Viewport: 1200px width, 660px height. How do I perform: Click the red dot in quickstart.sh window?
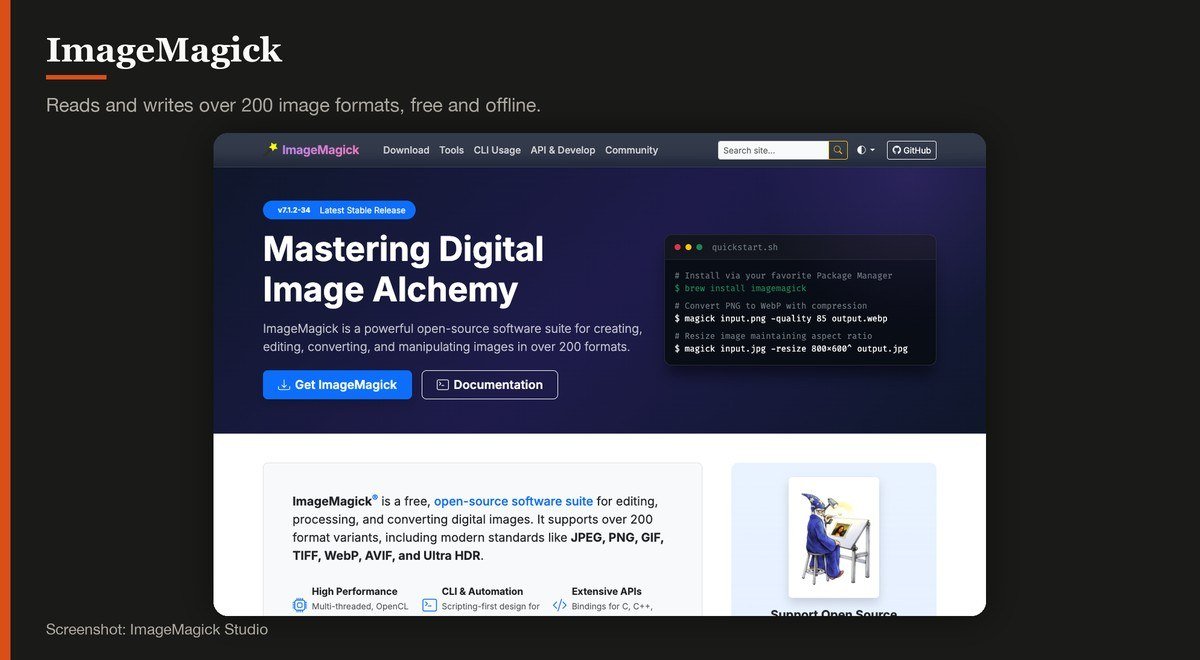[x=678, y=247]
